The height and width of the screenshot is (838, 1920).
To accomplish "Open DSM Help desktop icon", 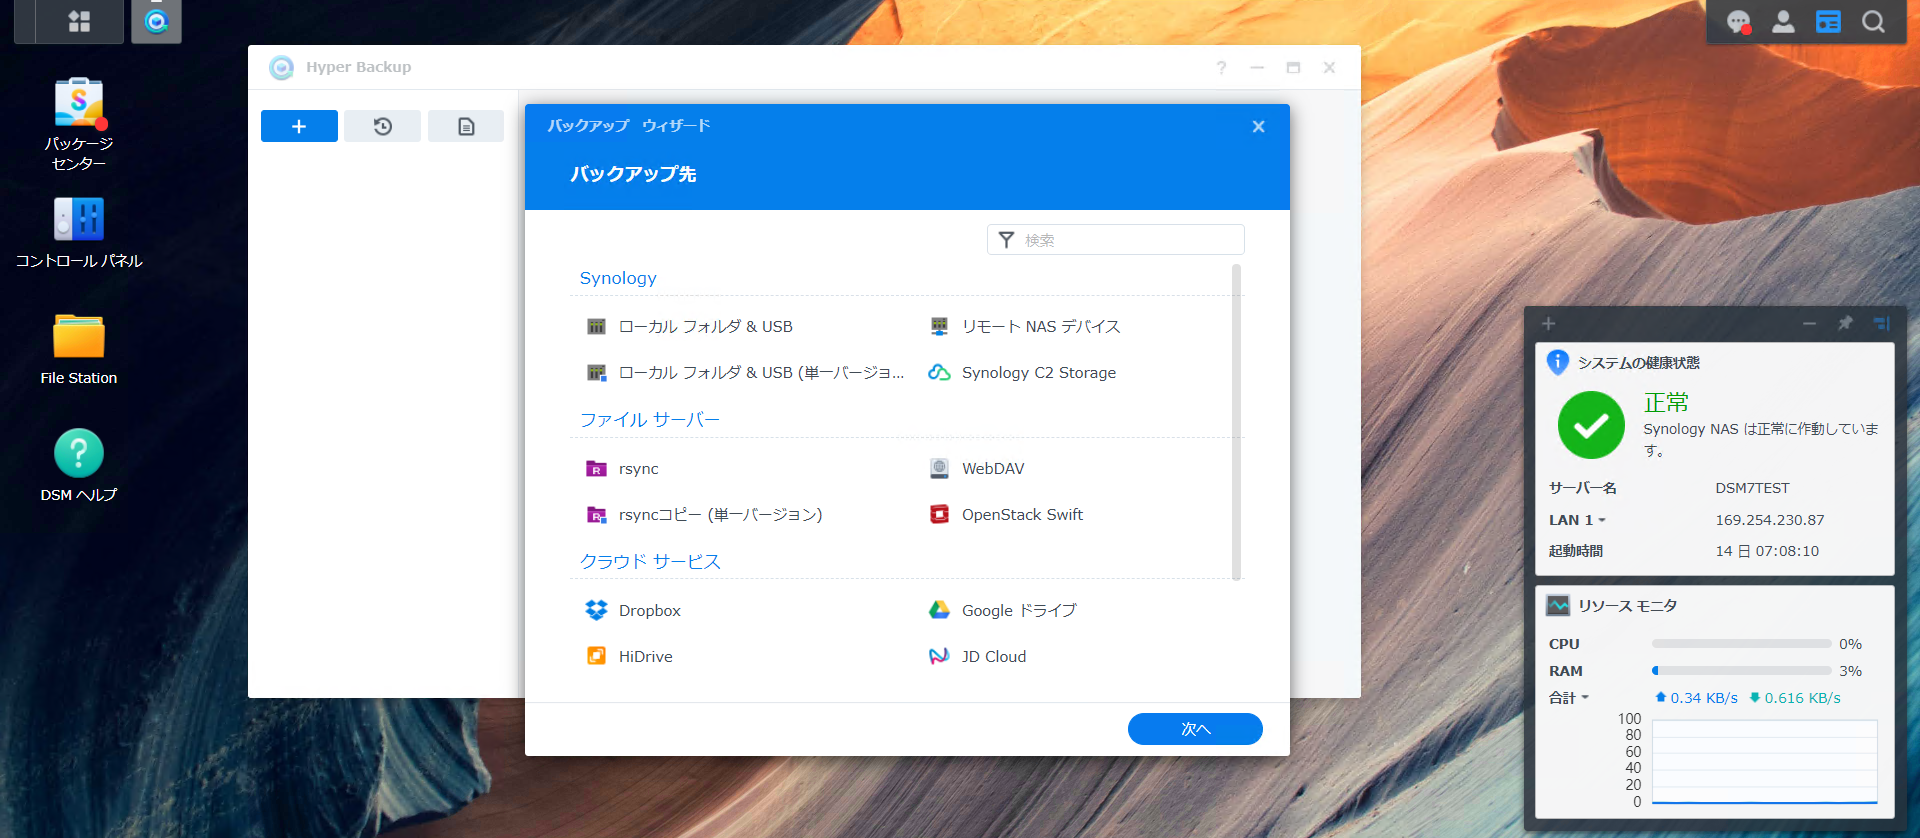I will click(x=79, y=466).
